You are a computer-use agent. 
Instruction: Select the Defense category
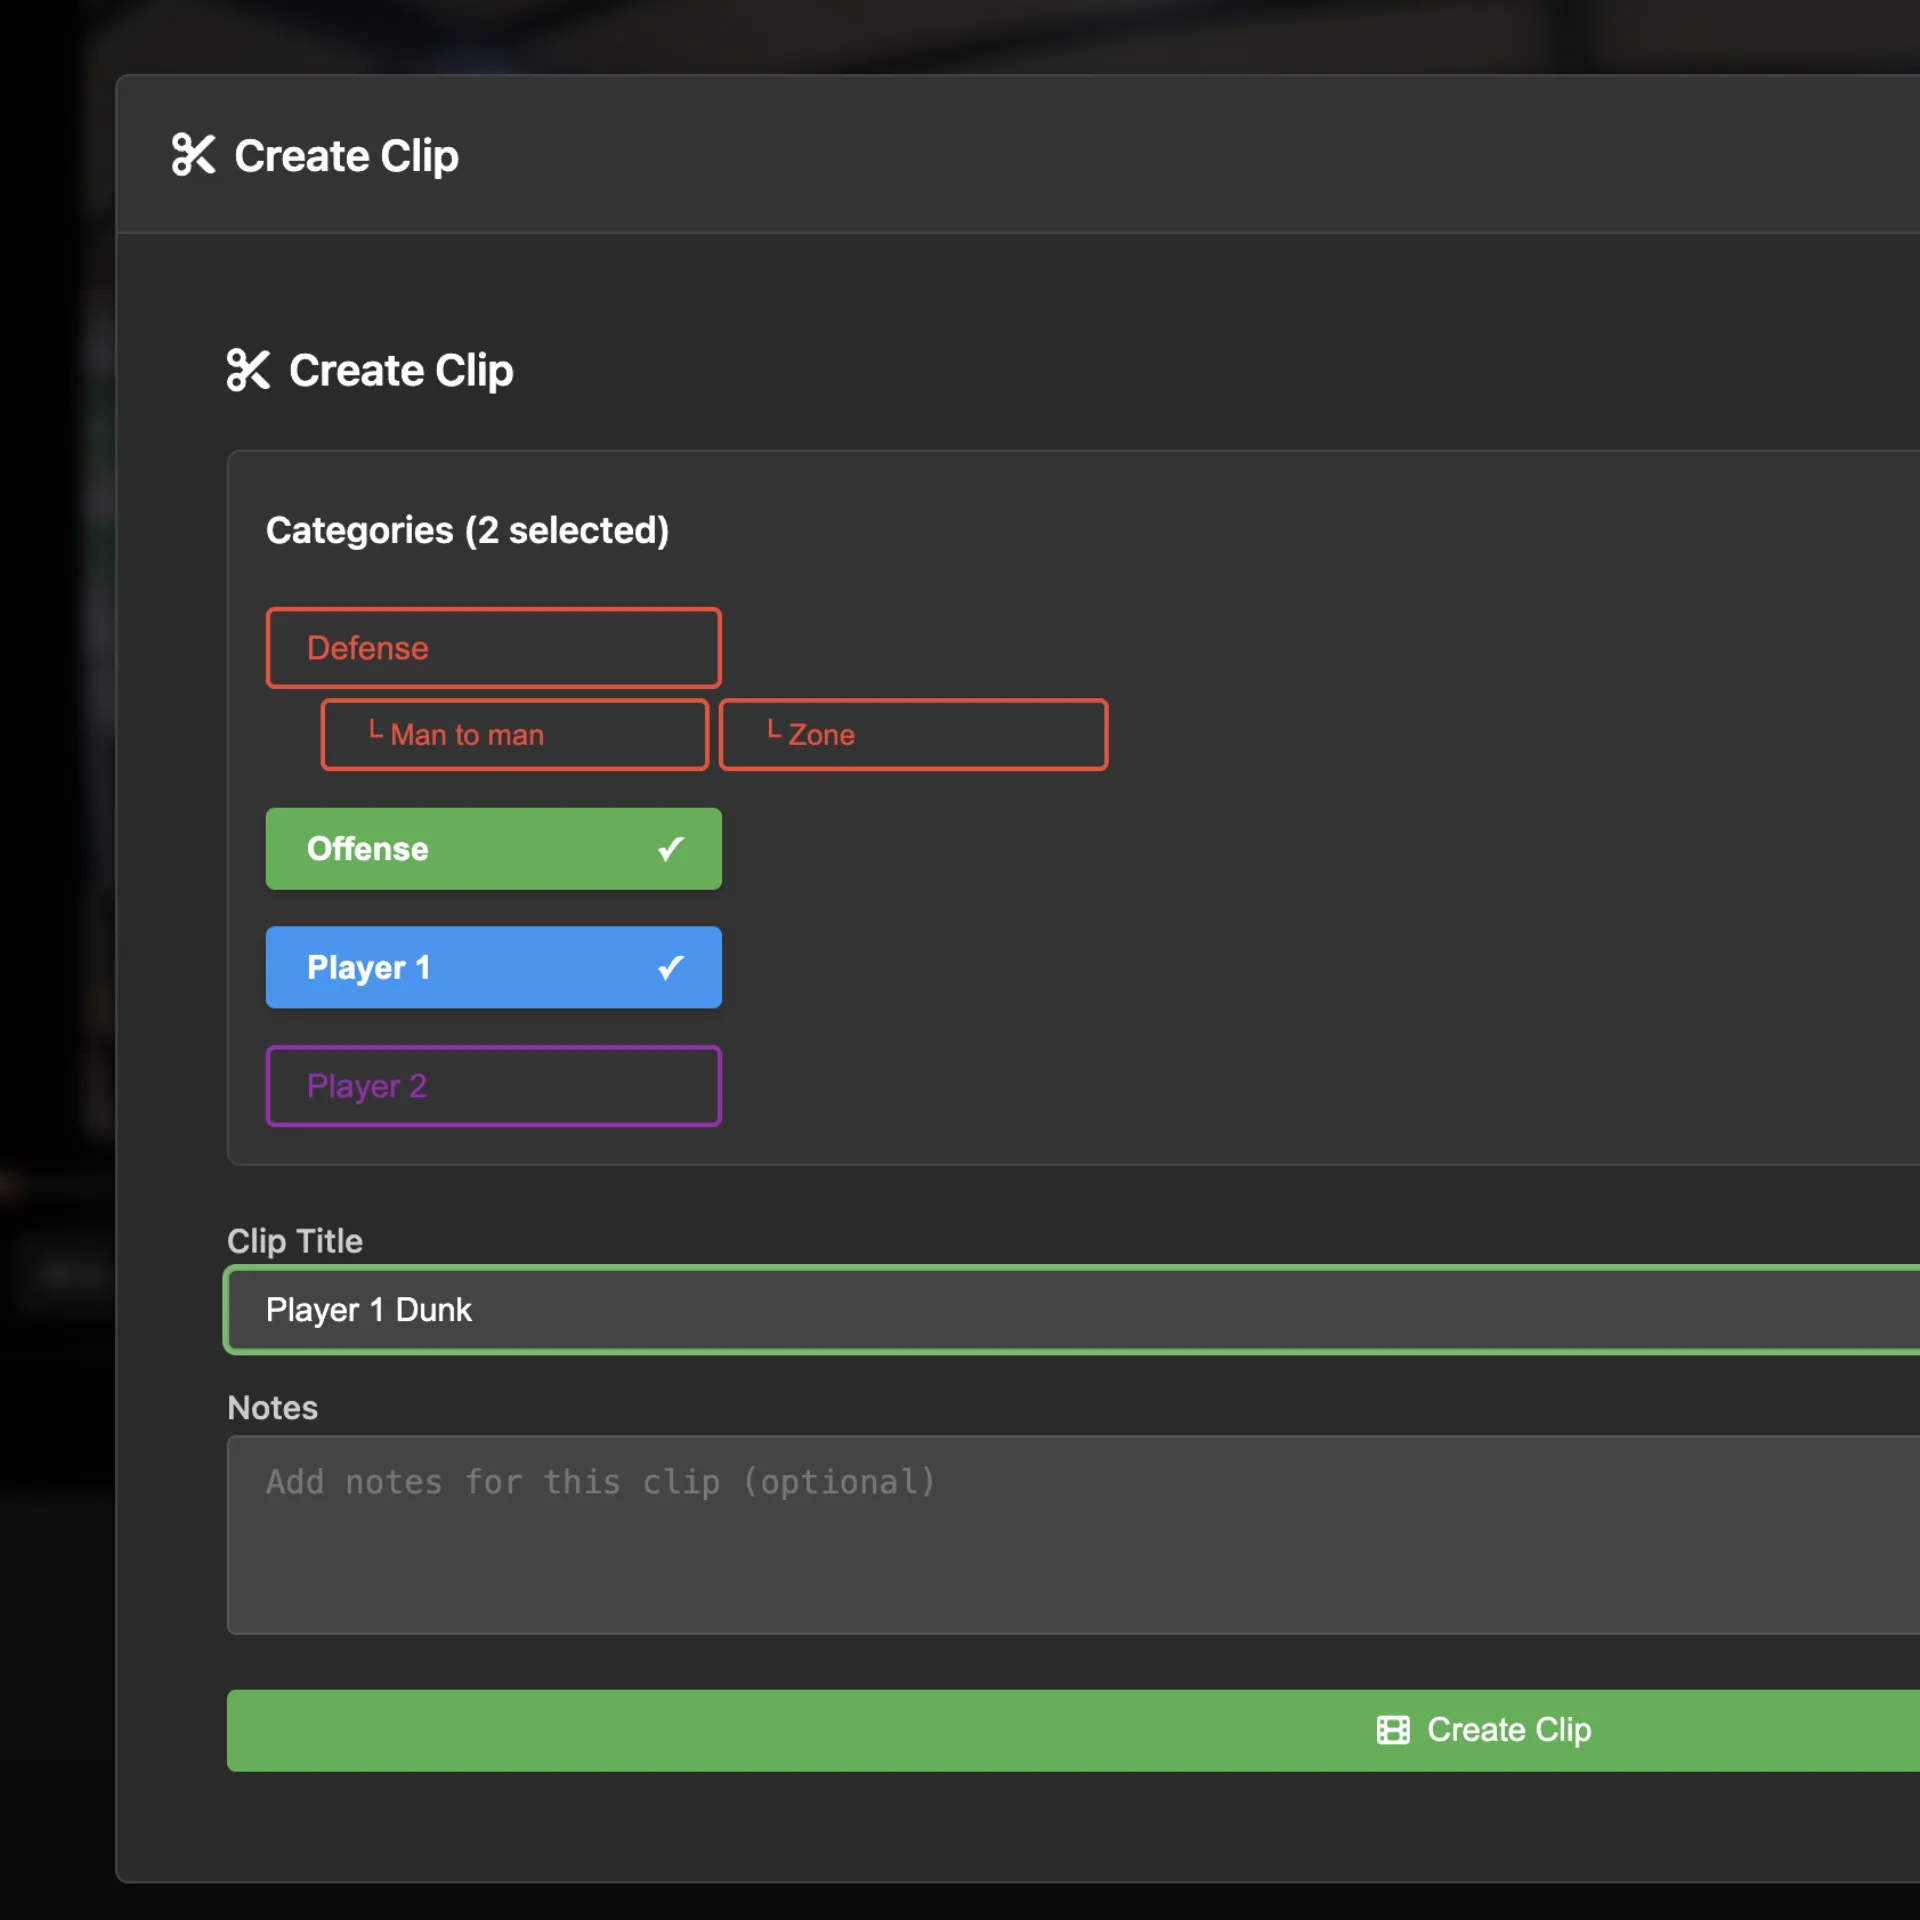click(x=493, y=647)
